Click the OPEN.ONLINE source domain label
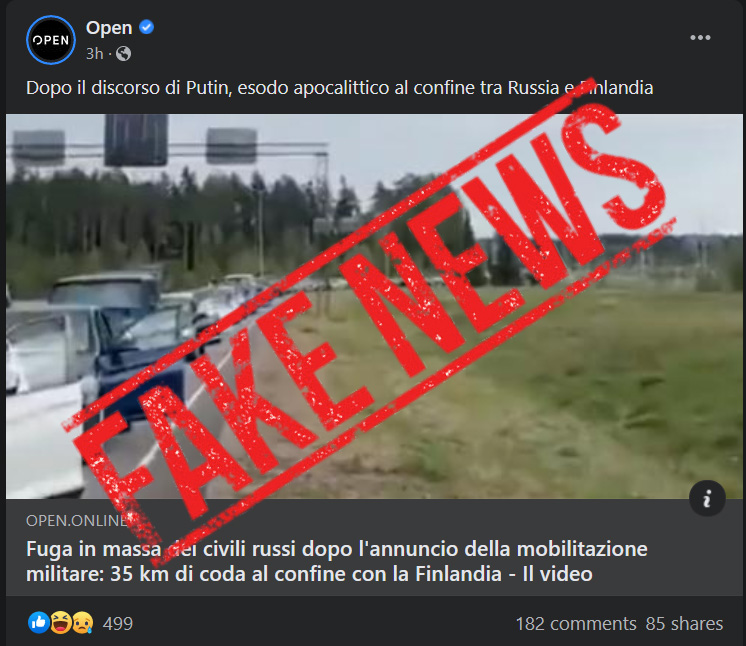Screen dimensions: 746x646 [x=77, y=520]
